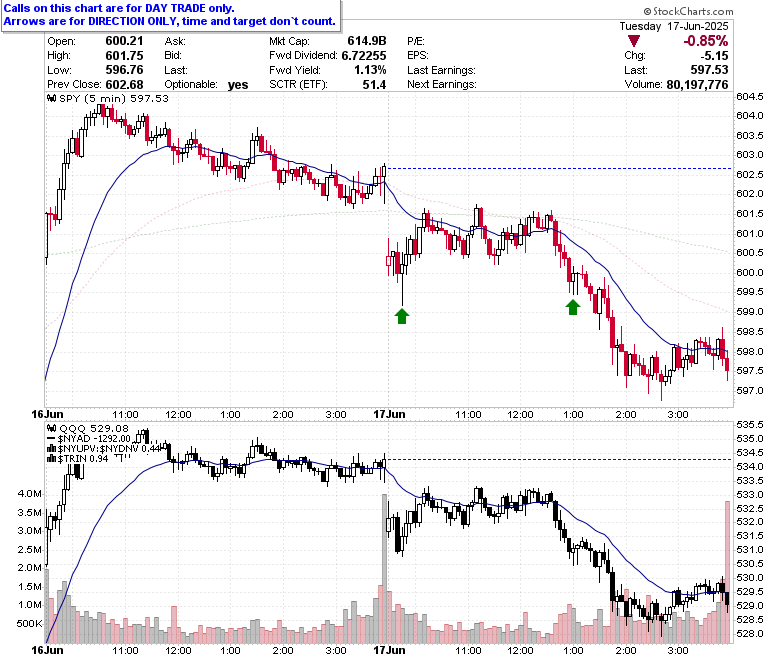Click the Optionable yes value
This screenshot has height=659, width=780.
point(238,85)
